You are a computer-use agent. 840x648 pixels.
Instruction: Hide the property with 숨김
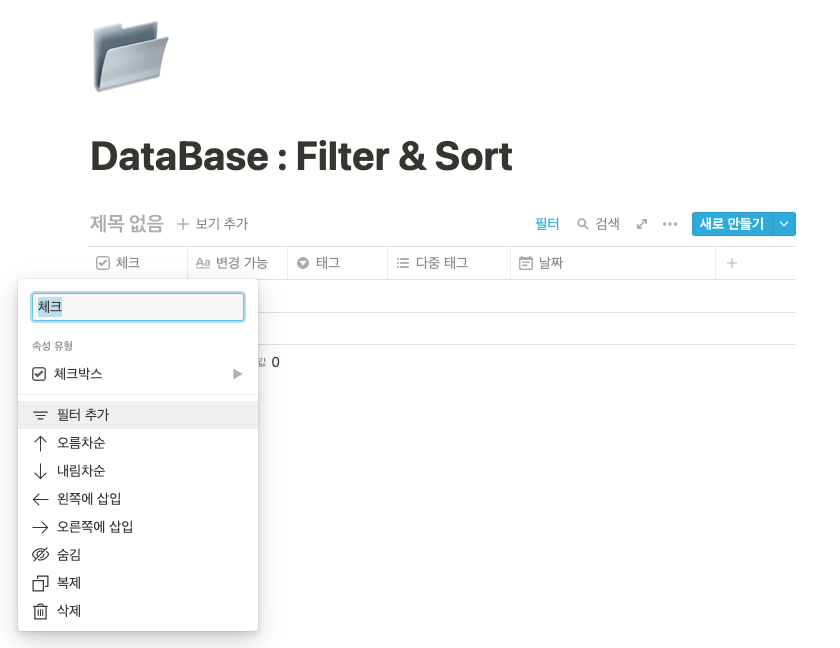point(138,555)
